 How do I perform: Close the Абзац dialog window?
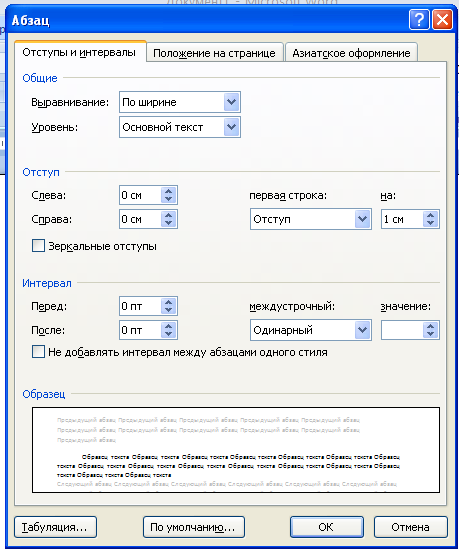pos(442,20)
